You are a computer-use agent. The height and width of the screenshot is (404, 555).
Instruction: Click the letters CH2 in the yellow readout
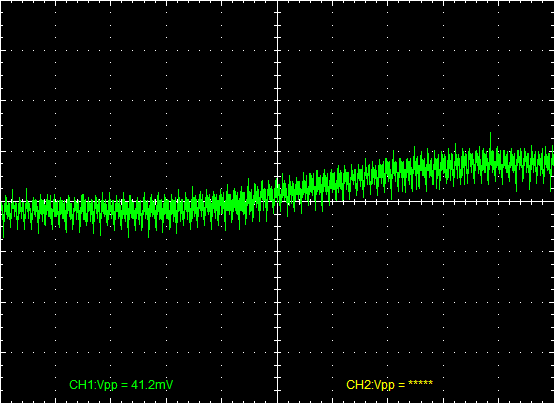click(x=354, y=385)
